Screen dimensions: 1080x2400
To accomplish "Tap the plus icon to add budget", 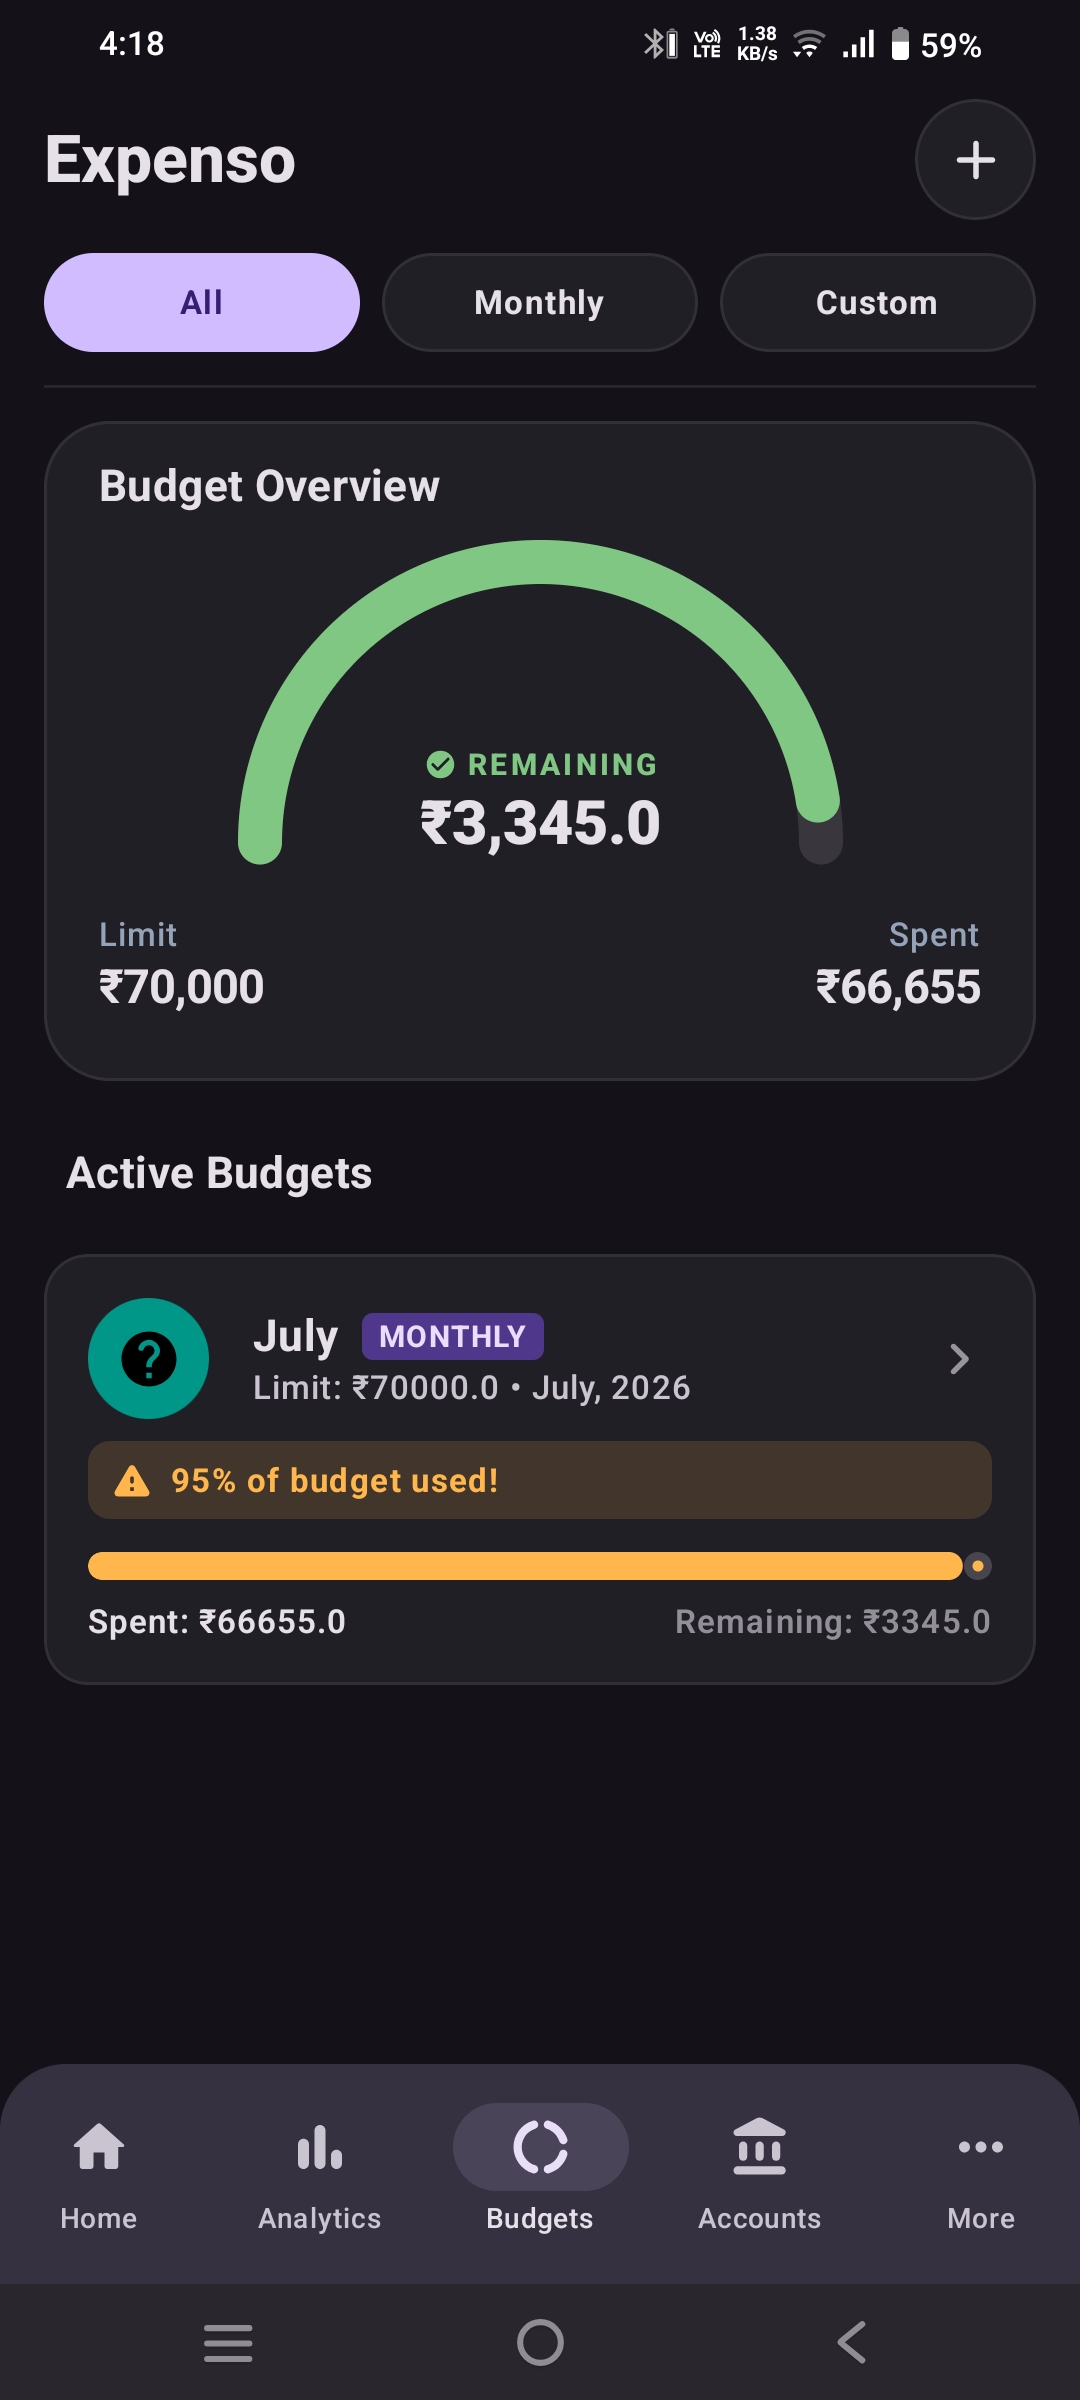I will tap(975, 160).
